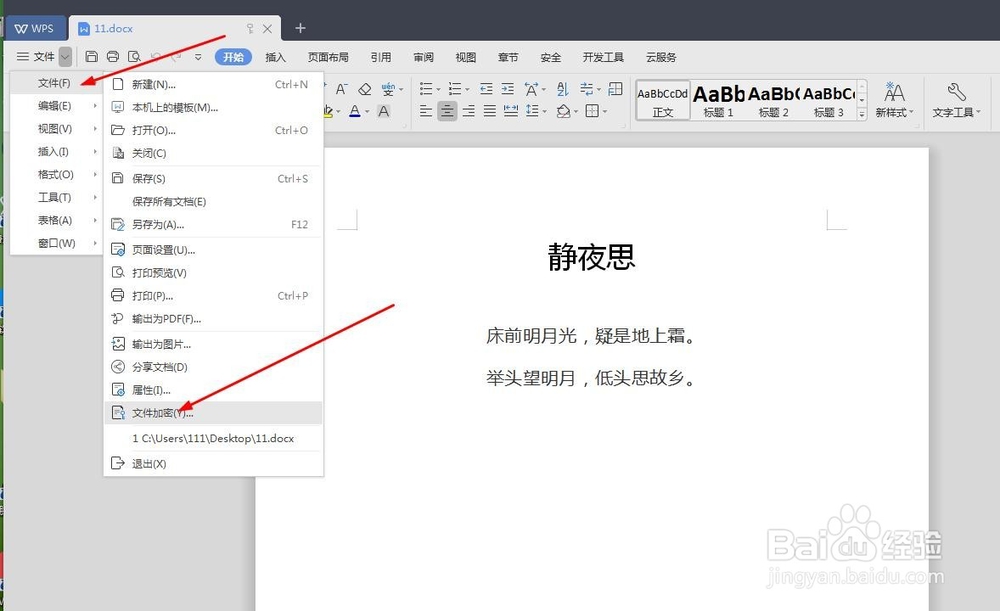Open the recent file 11.docx entry

click(213, 437)
